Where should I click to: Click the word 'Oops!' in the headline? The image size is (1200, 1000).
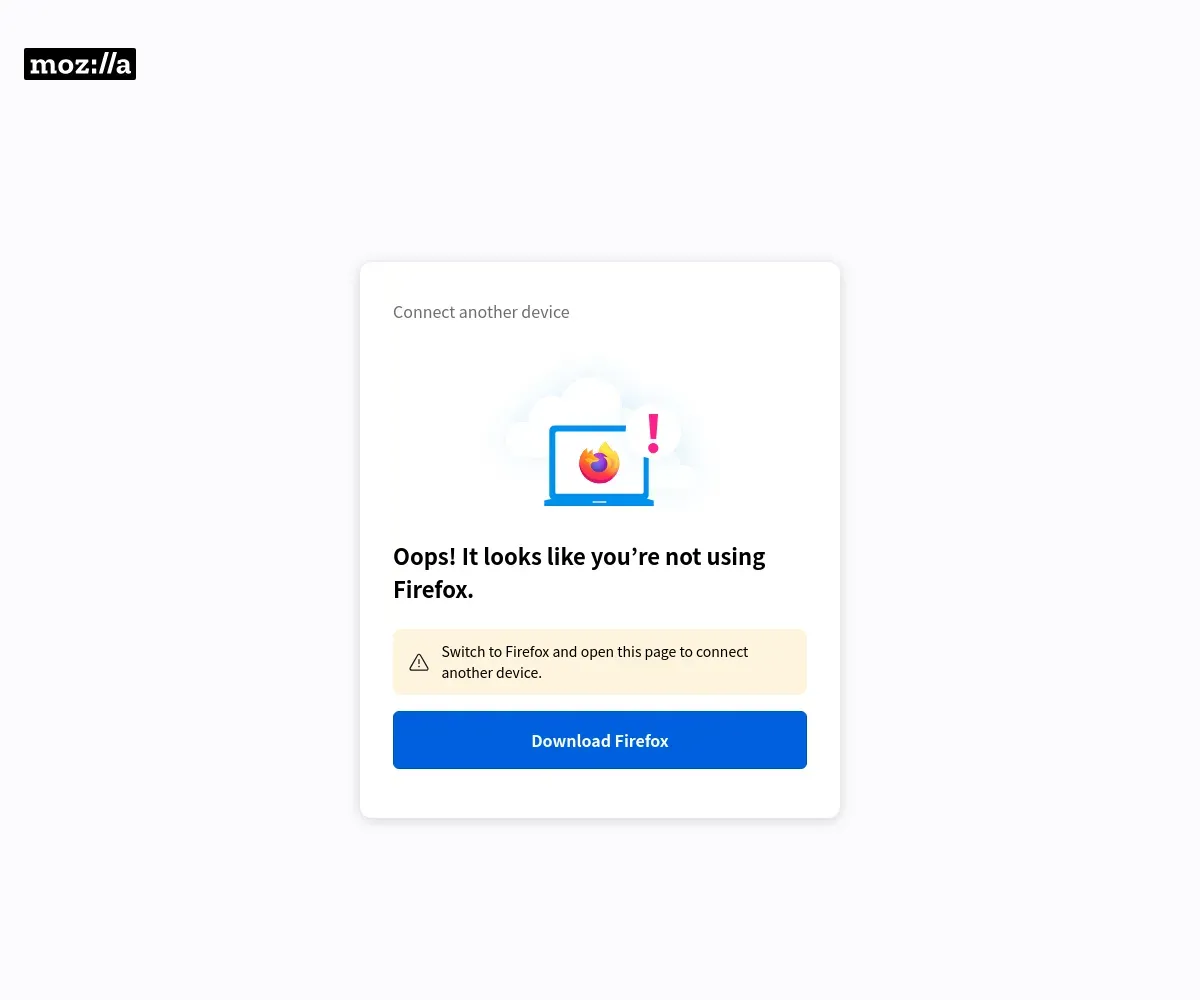point(424,557)
